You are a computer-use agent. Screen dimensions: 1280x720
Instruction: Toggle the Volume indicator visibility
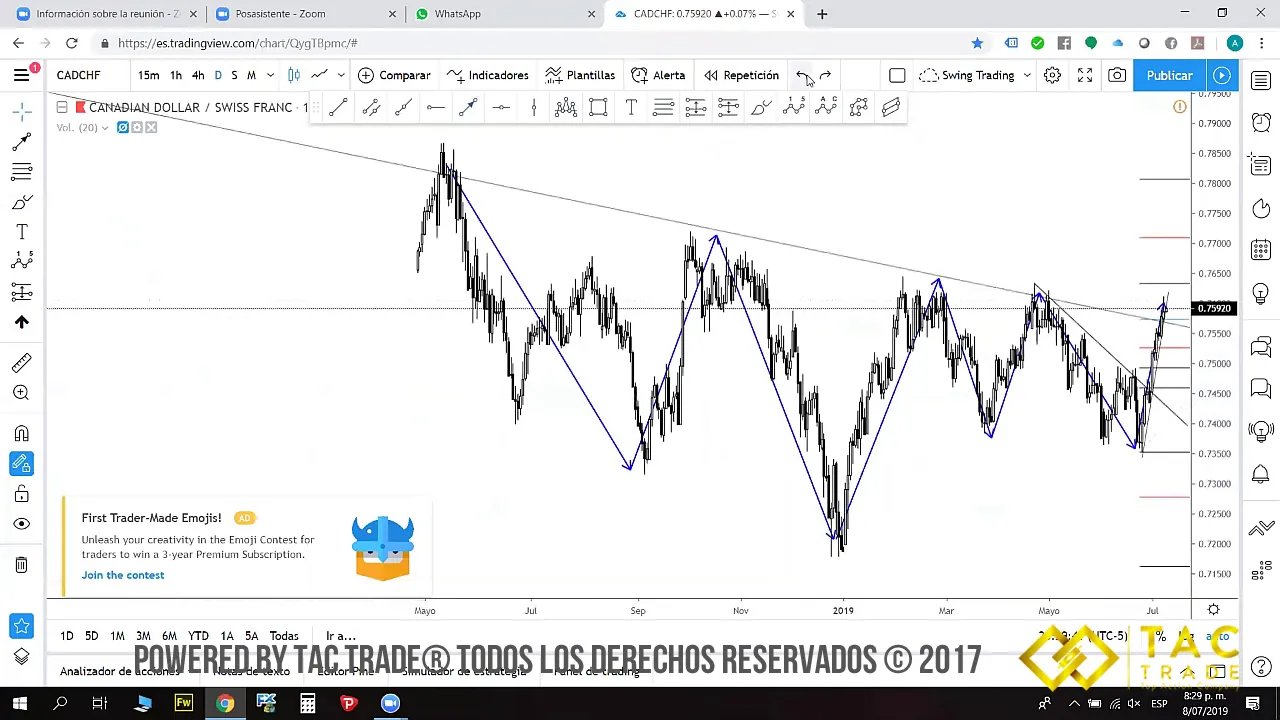point(123,128)
